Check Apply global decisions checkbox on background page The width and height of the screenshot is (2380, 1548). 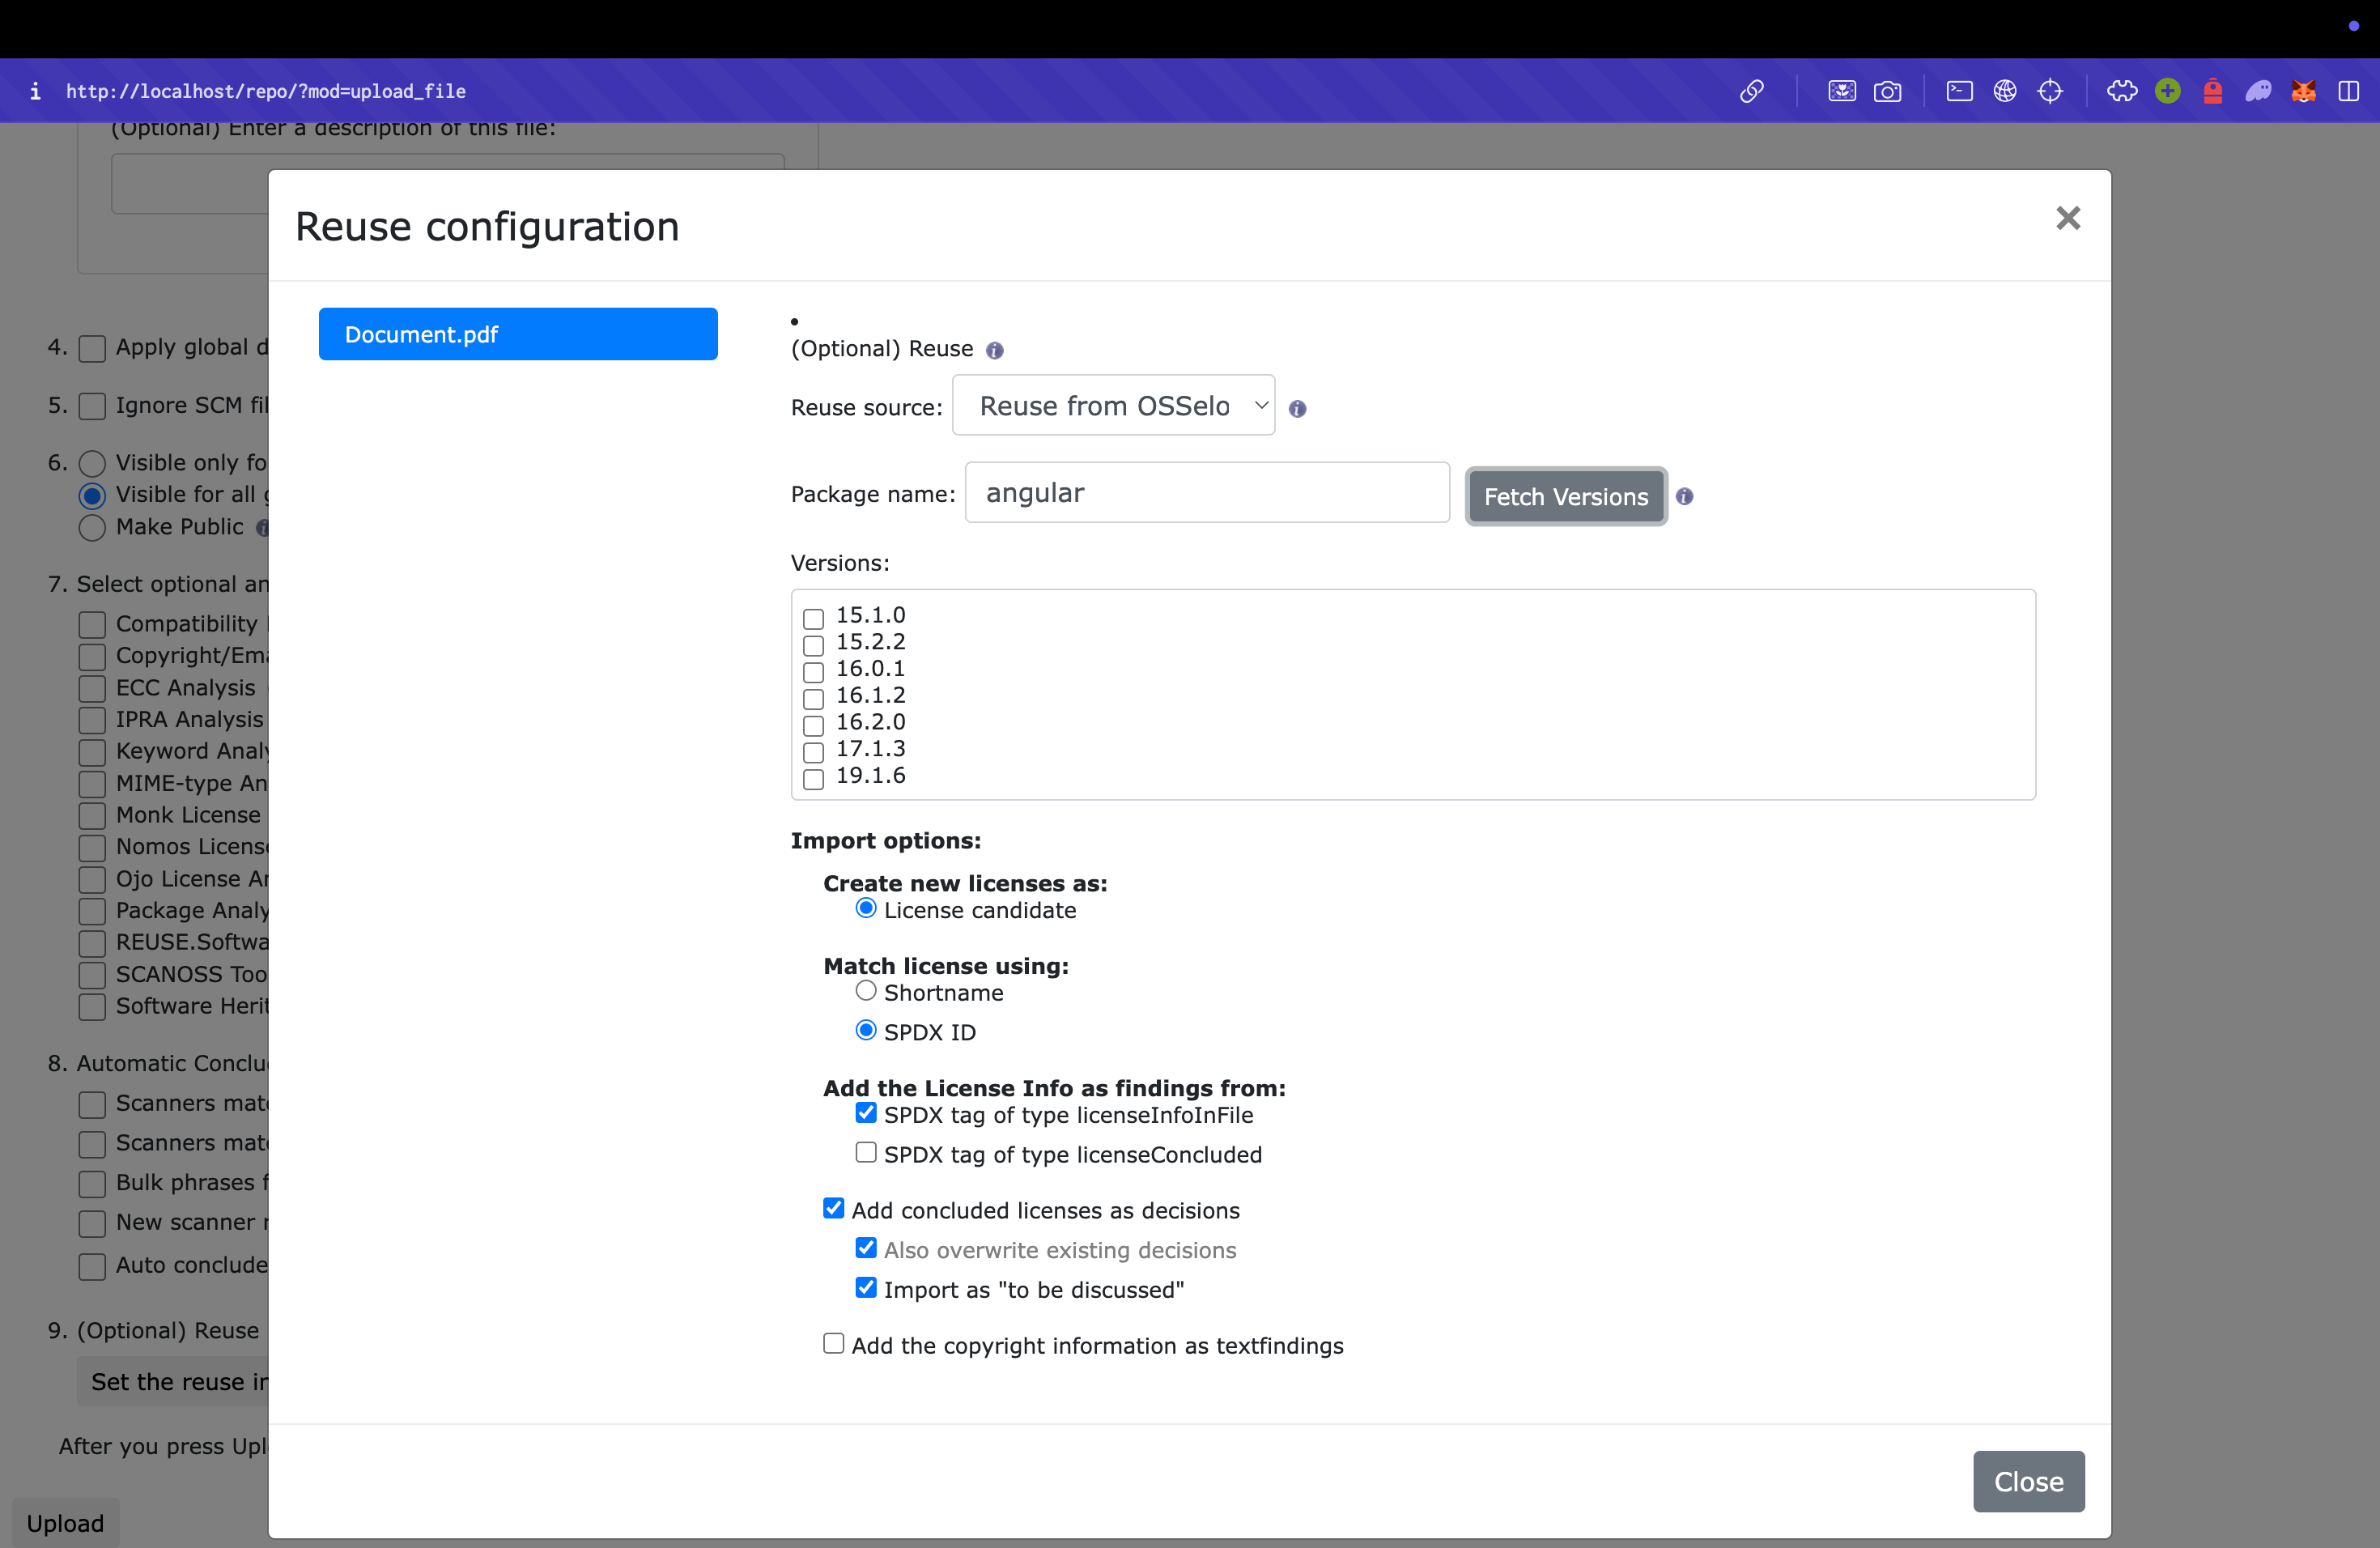click(92, 348)
